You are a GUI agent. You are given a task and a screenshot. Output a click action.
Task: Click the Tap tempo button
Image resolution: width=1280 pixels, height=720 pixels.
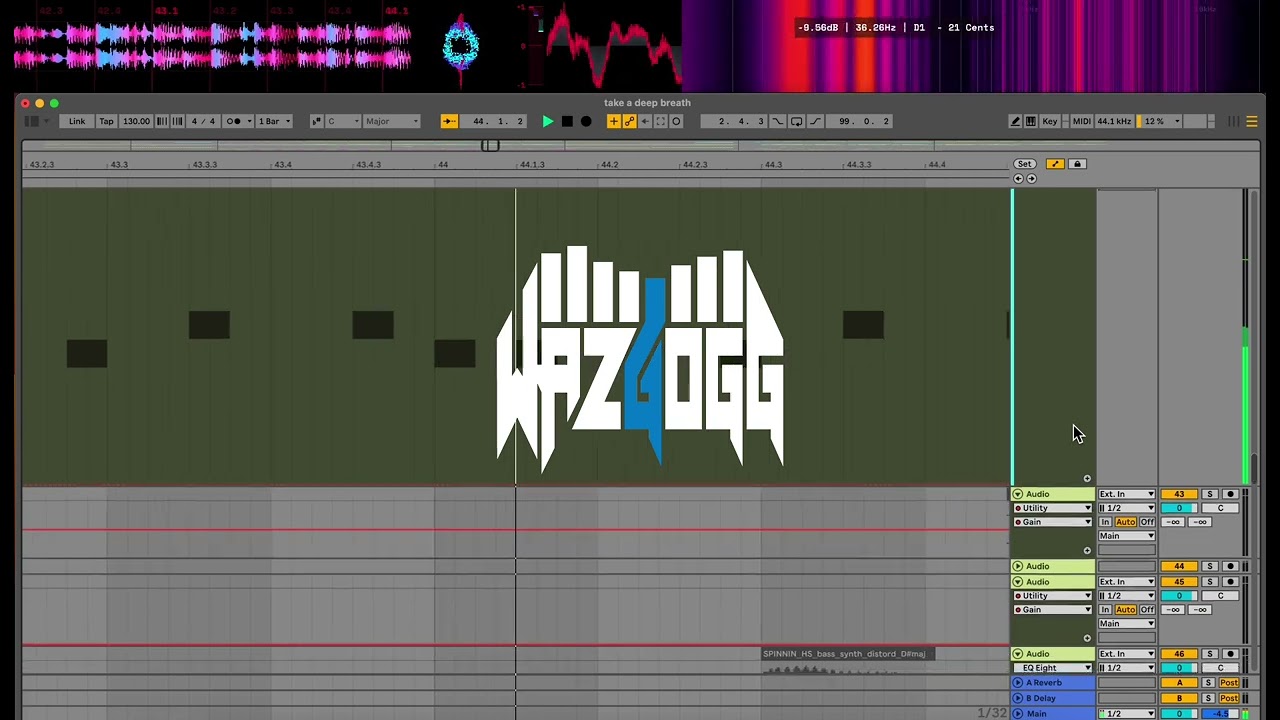pyautogui.click(x=106, y=121)
